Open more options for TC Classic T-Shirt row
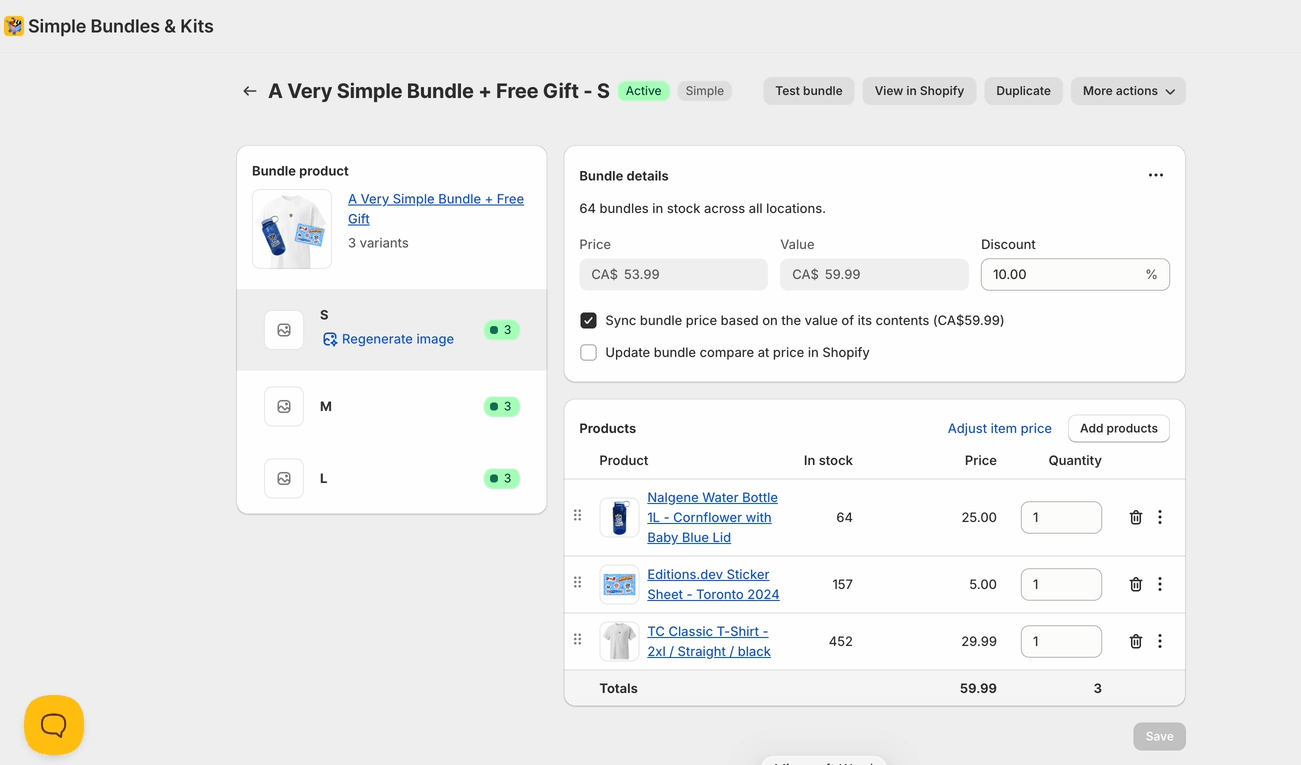The width and height of the screenshot is (1301, 765). (1160, 641)
